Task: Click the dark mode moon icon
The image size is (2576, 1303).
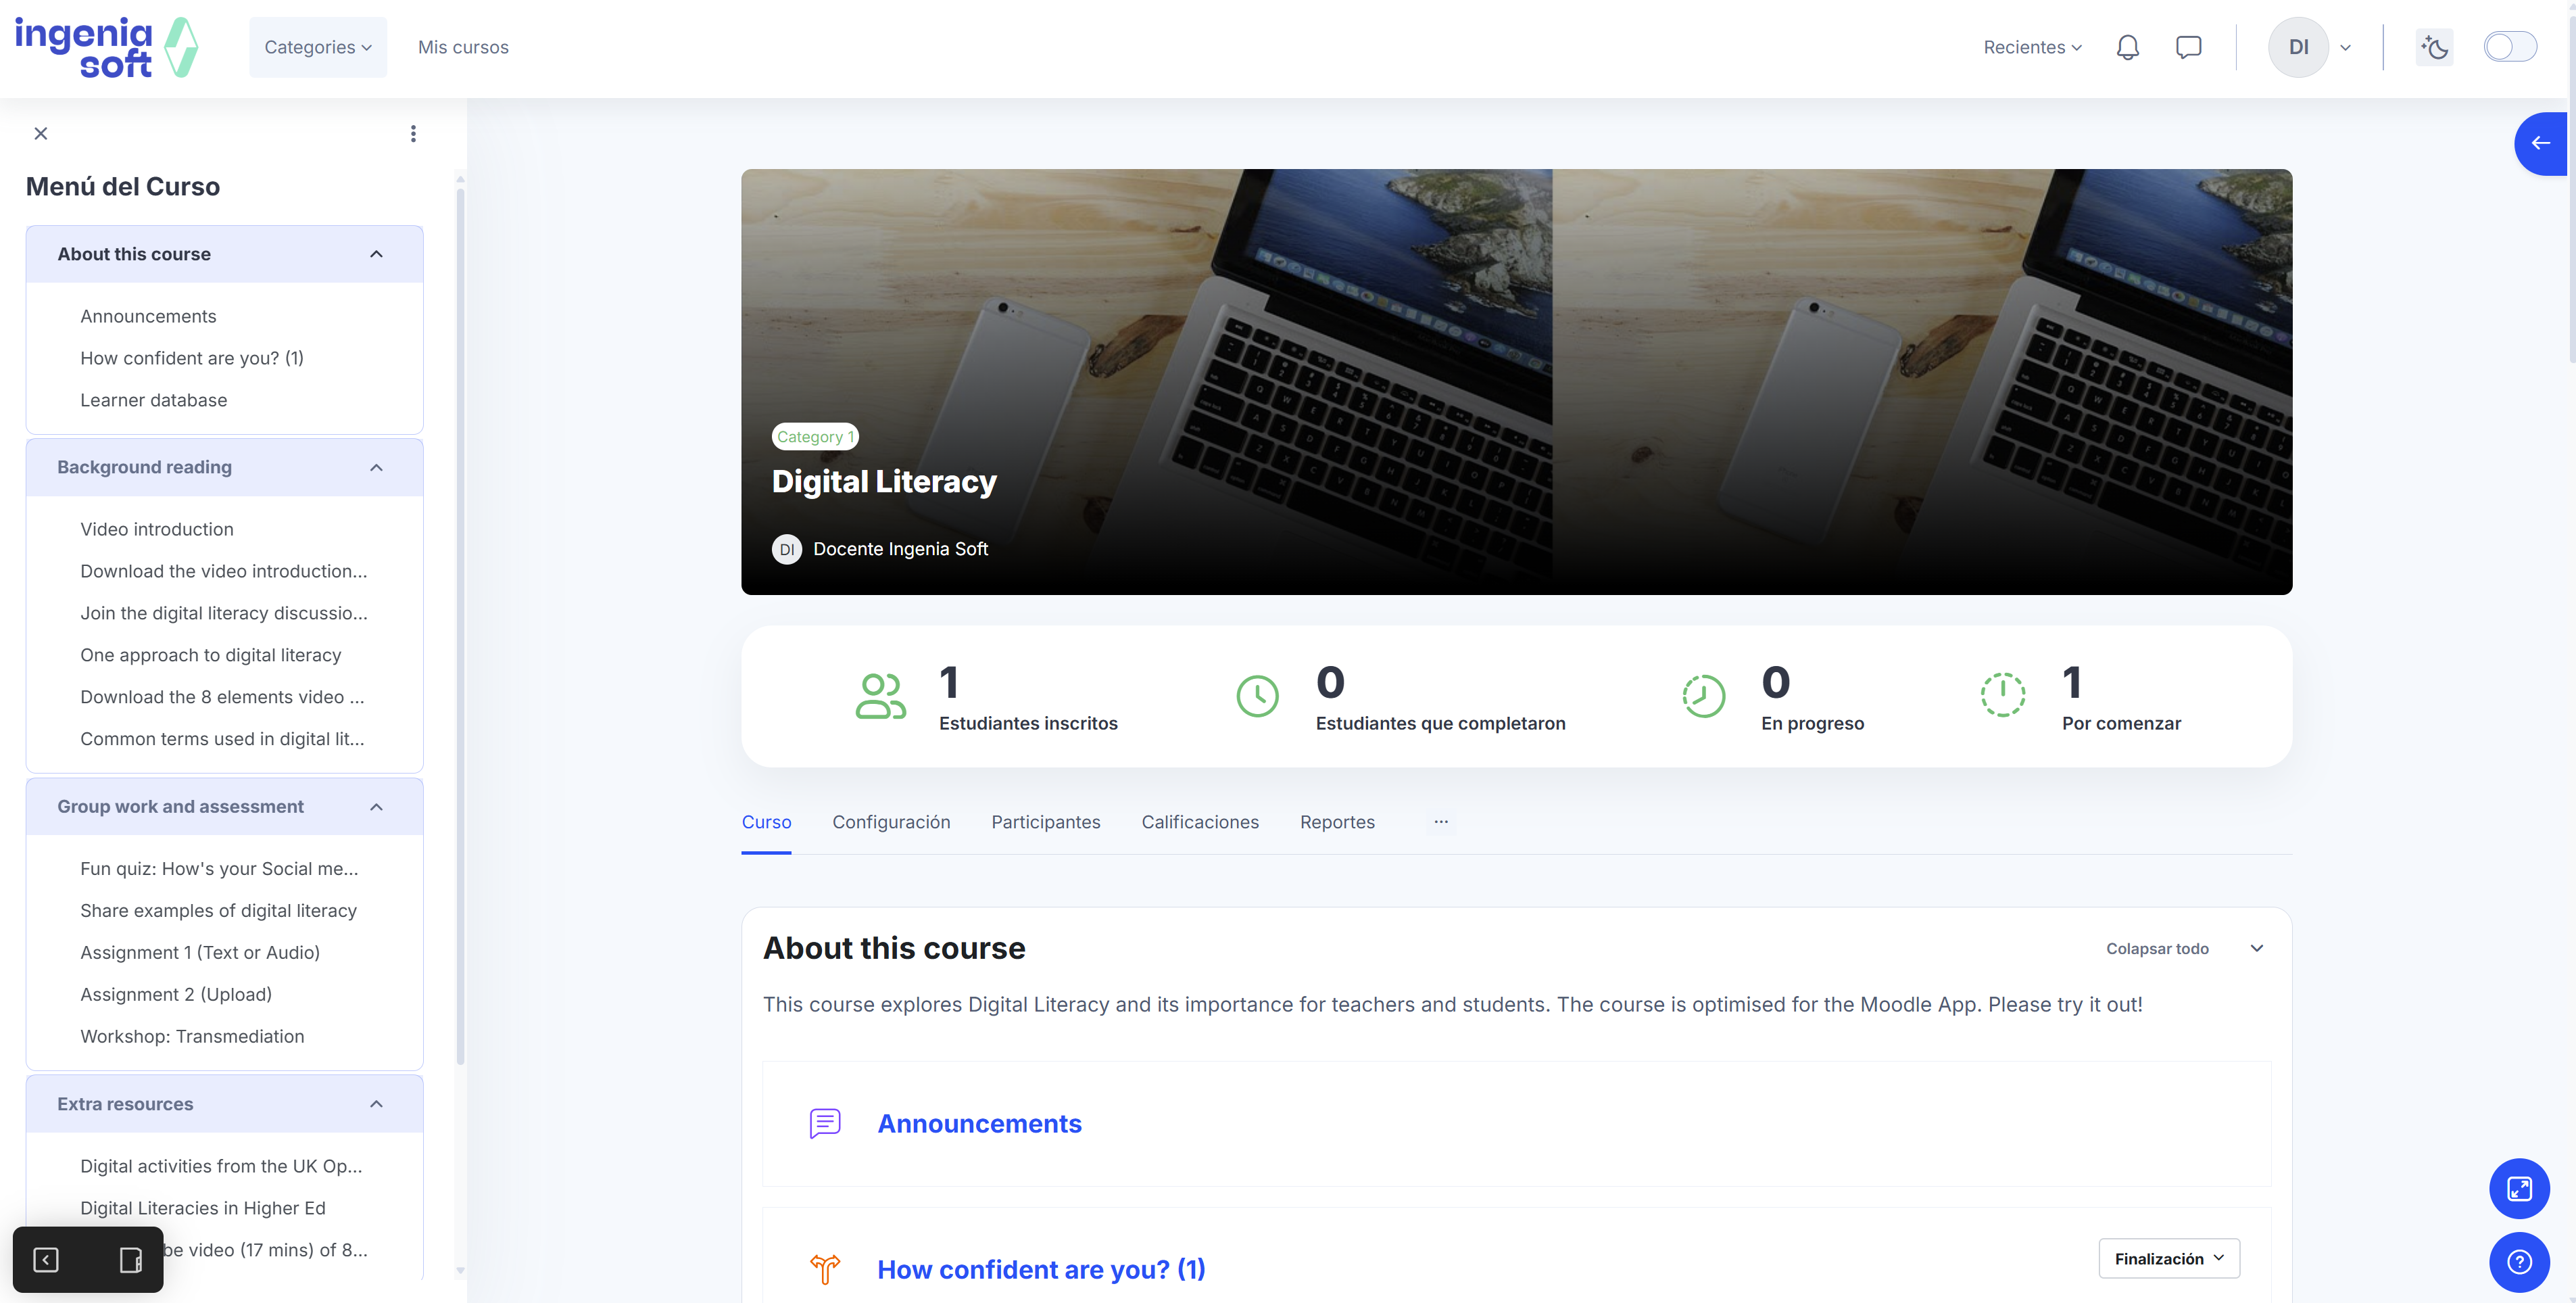Action: (2434, 47)
